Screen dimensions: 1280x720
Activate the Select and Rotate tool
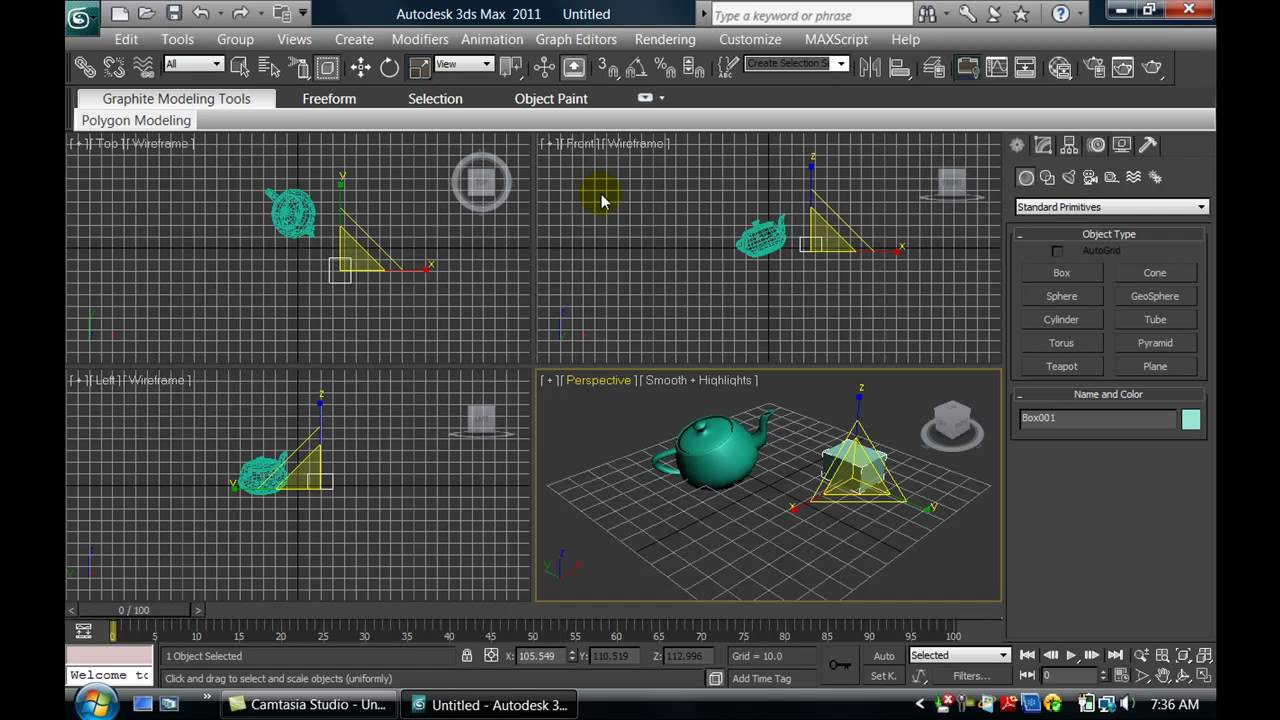(x=390, y=67)
